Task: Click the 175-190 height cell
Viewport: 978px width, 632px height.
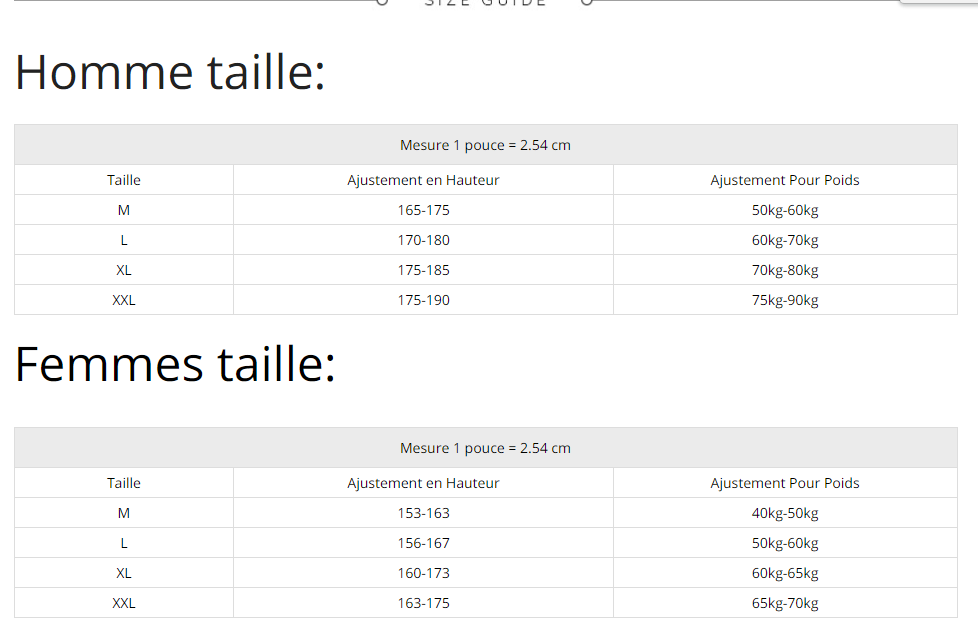Action: pos(423,300)
